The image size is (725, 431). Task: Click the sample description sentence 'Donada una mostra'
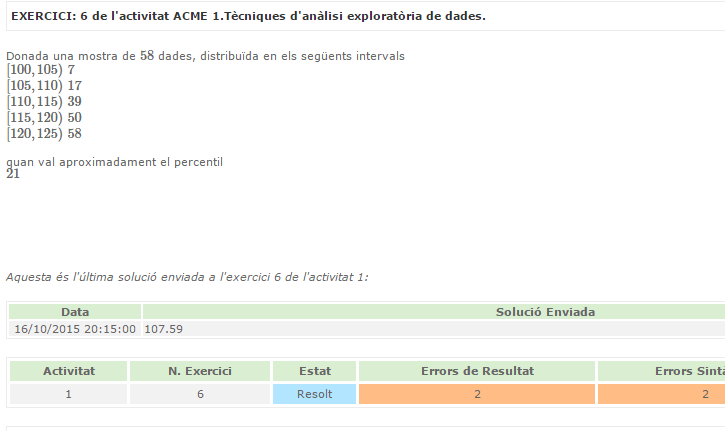[x=205, y=56]
